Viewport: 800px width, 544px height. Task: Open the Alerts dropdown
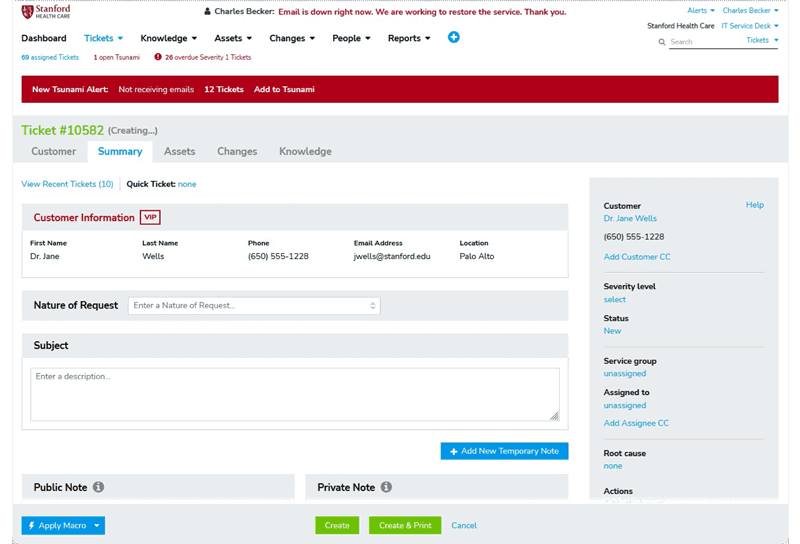(701, 10)
